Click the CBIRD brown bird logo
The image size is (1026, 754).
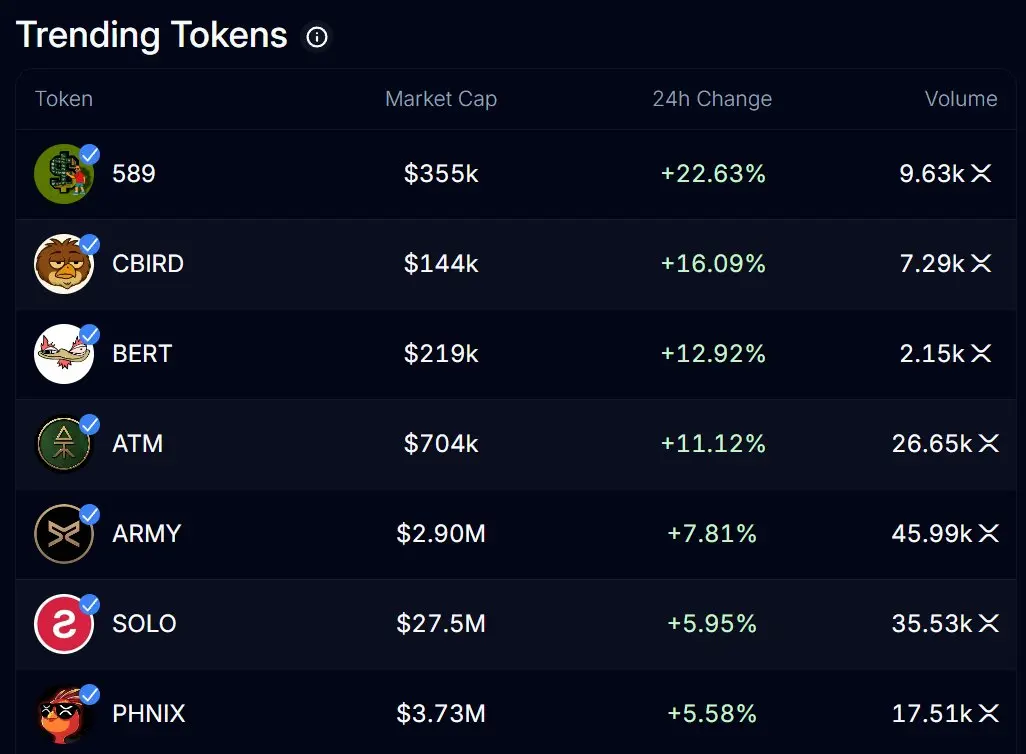coord(63,264)
